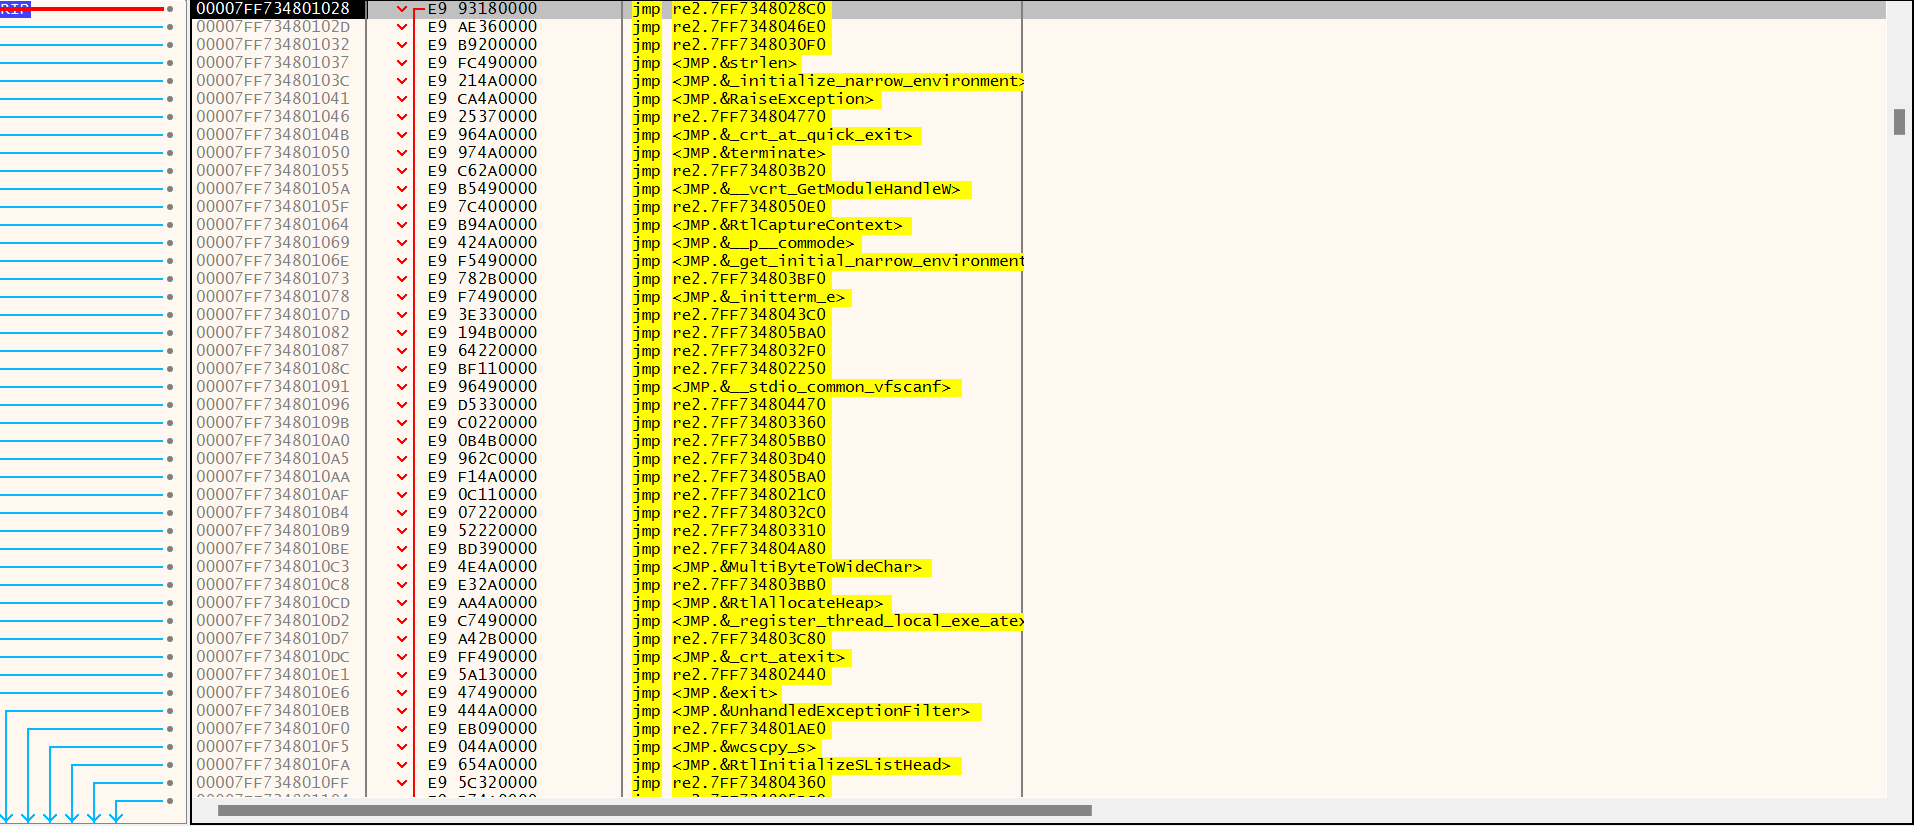The width and height of the screenshot is (1914, 826).
Task: Select address 00007FF73480103C
Action: [273, 81]
